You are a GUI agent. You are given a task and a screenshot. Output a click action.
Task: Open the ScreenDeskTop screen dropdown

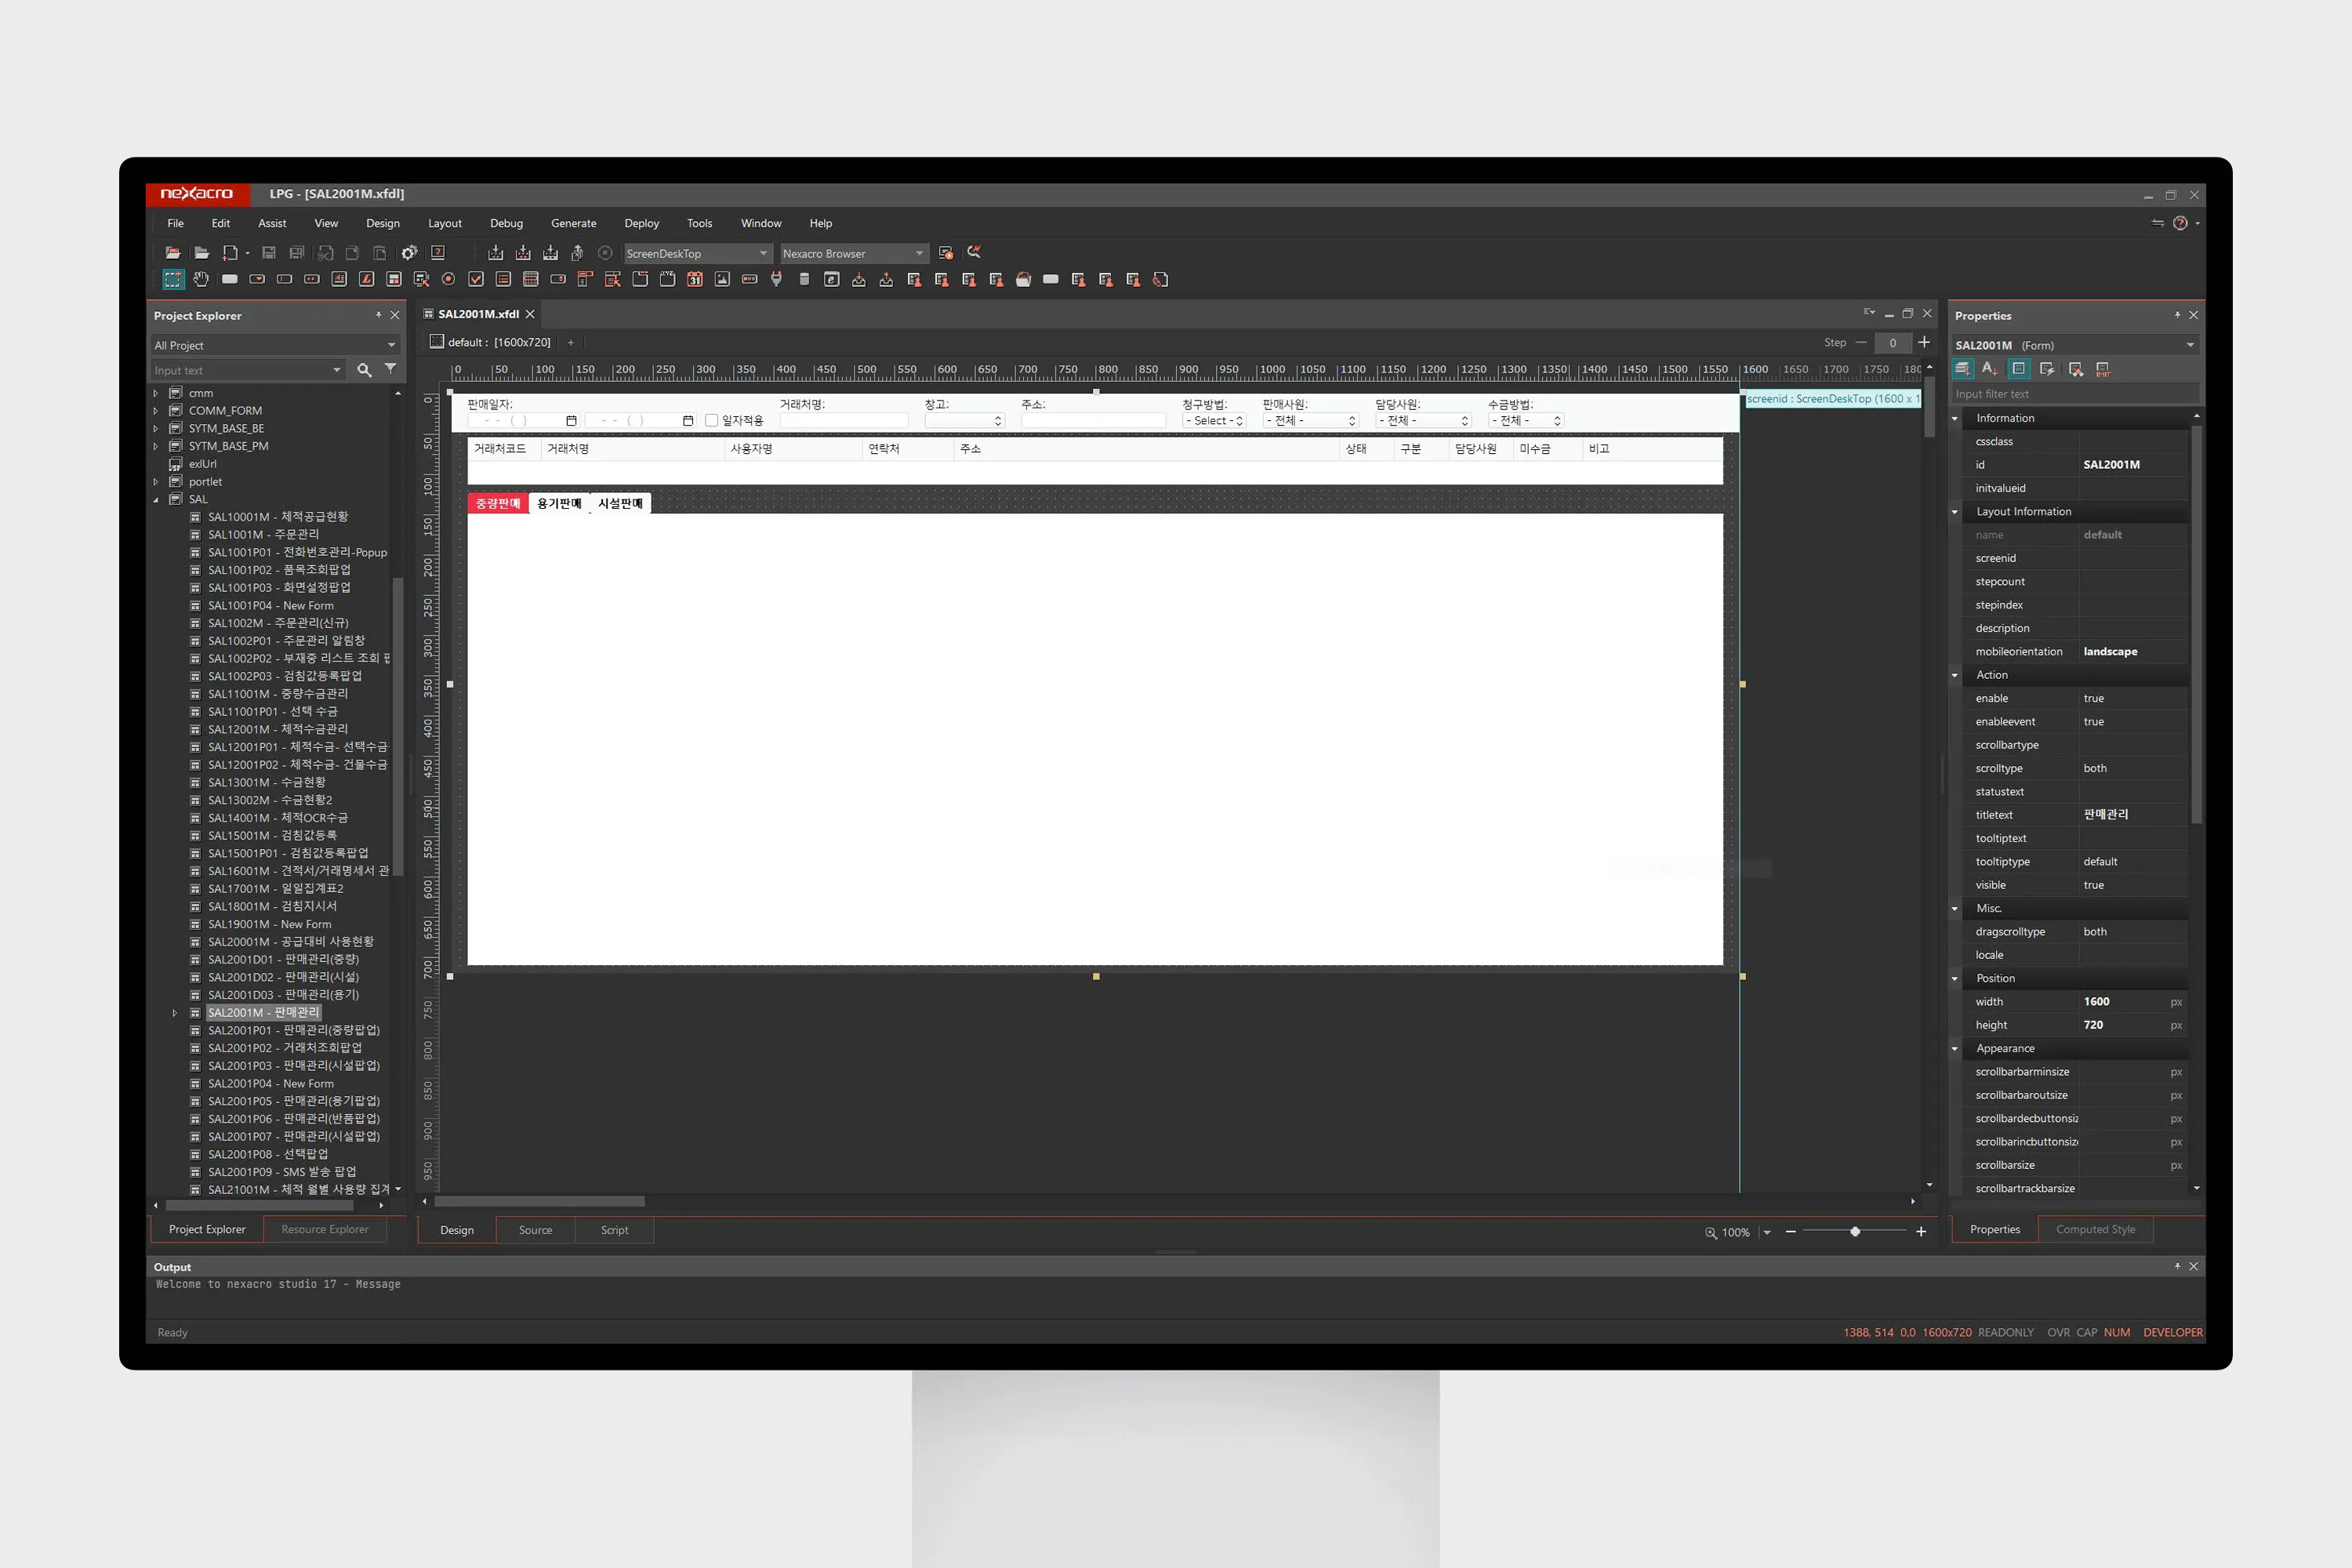coord(763,253)
